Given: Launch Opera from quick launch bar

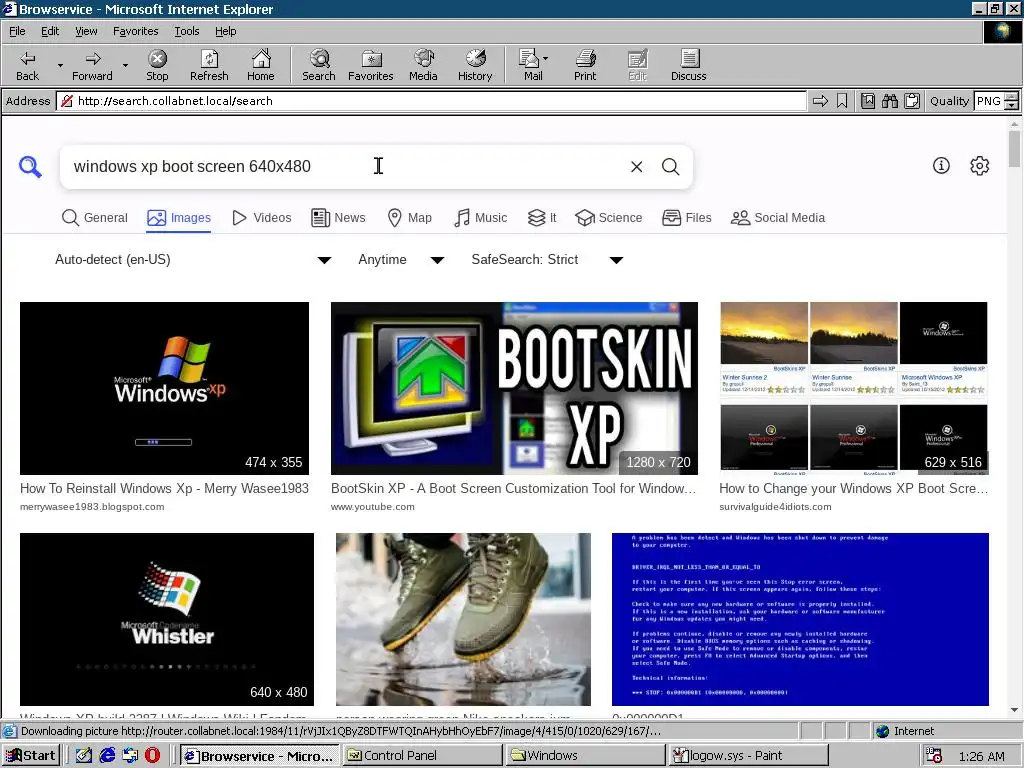Looking at the screenshot, I should coord(152,756).
